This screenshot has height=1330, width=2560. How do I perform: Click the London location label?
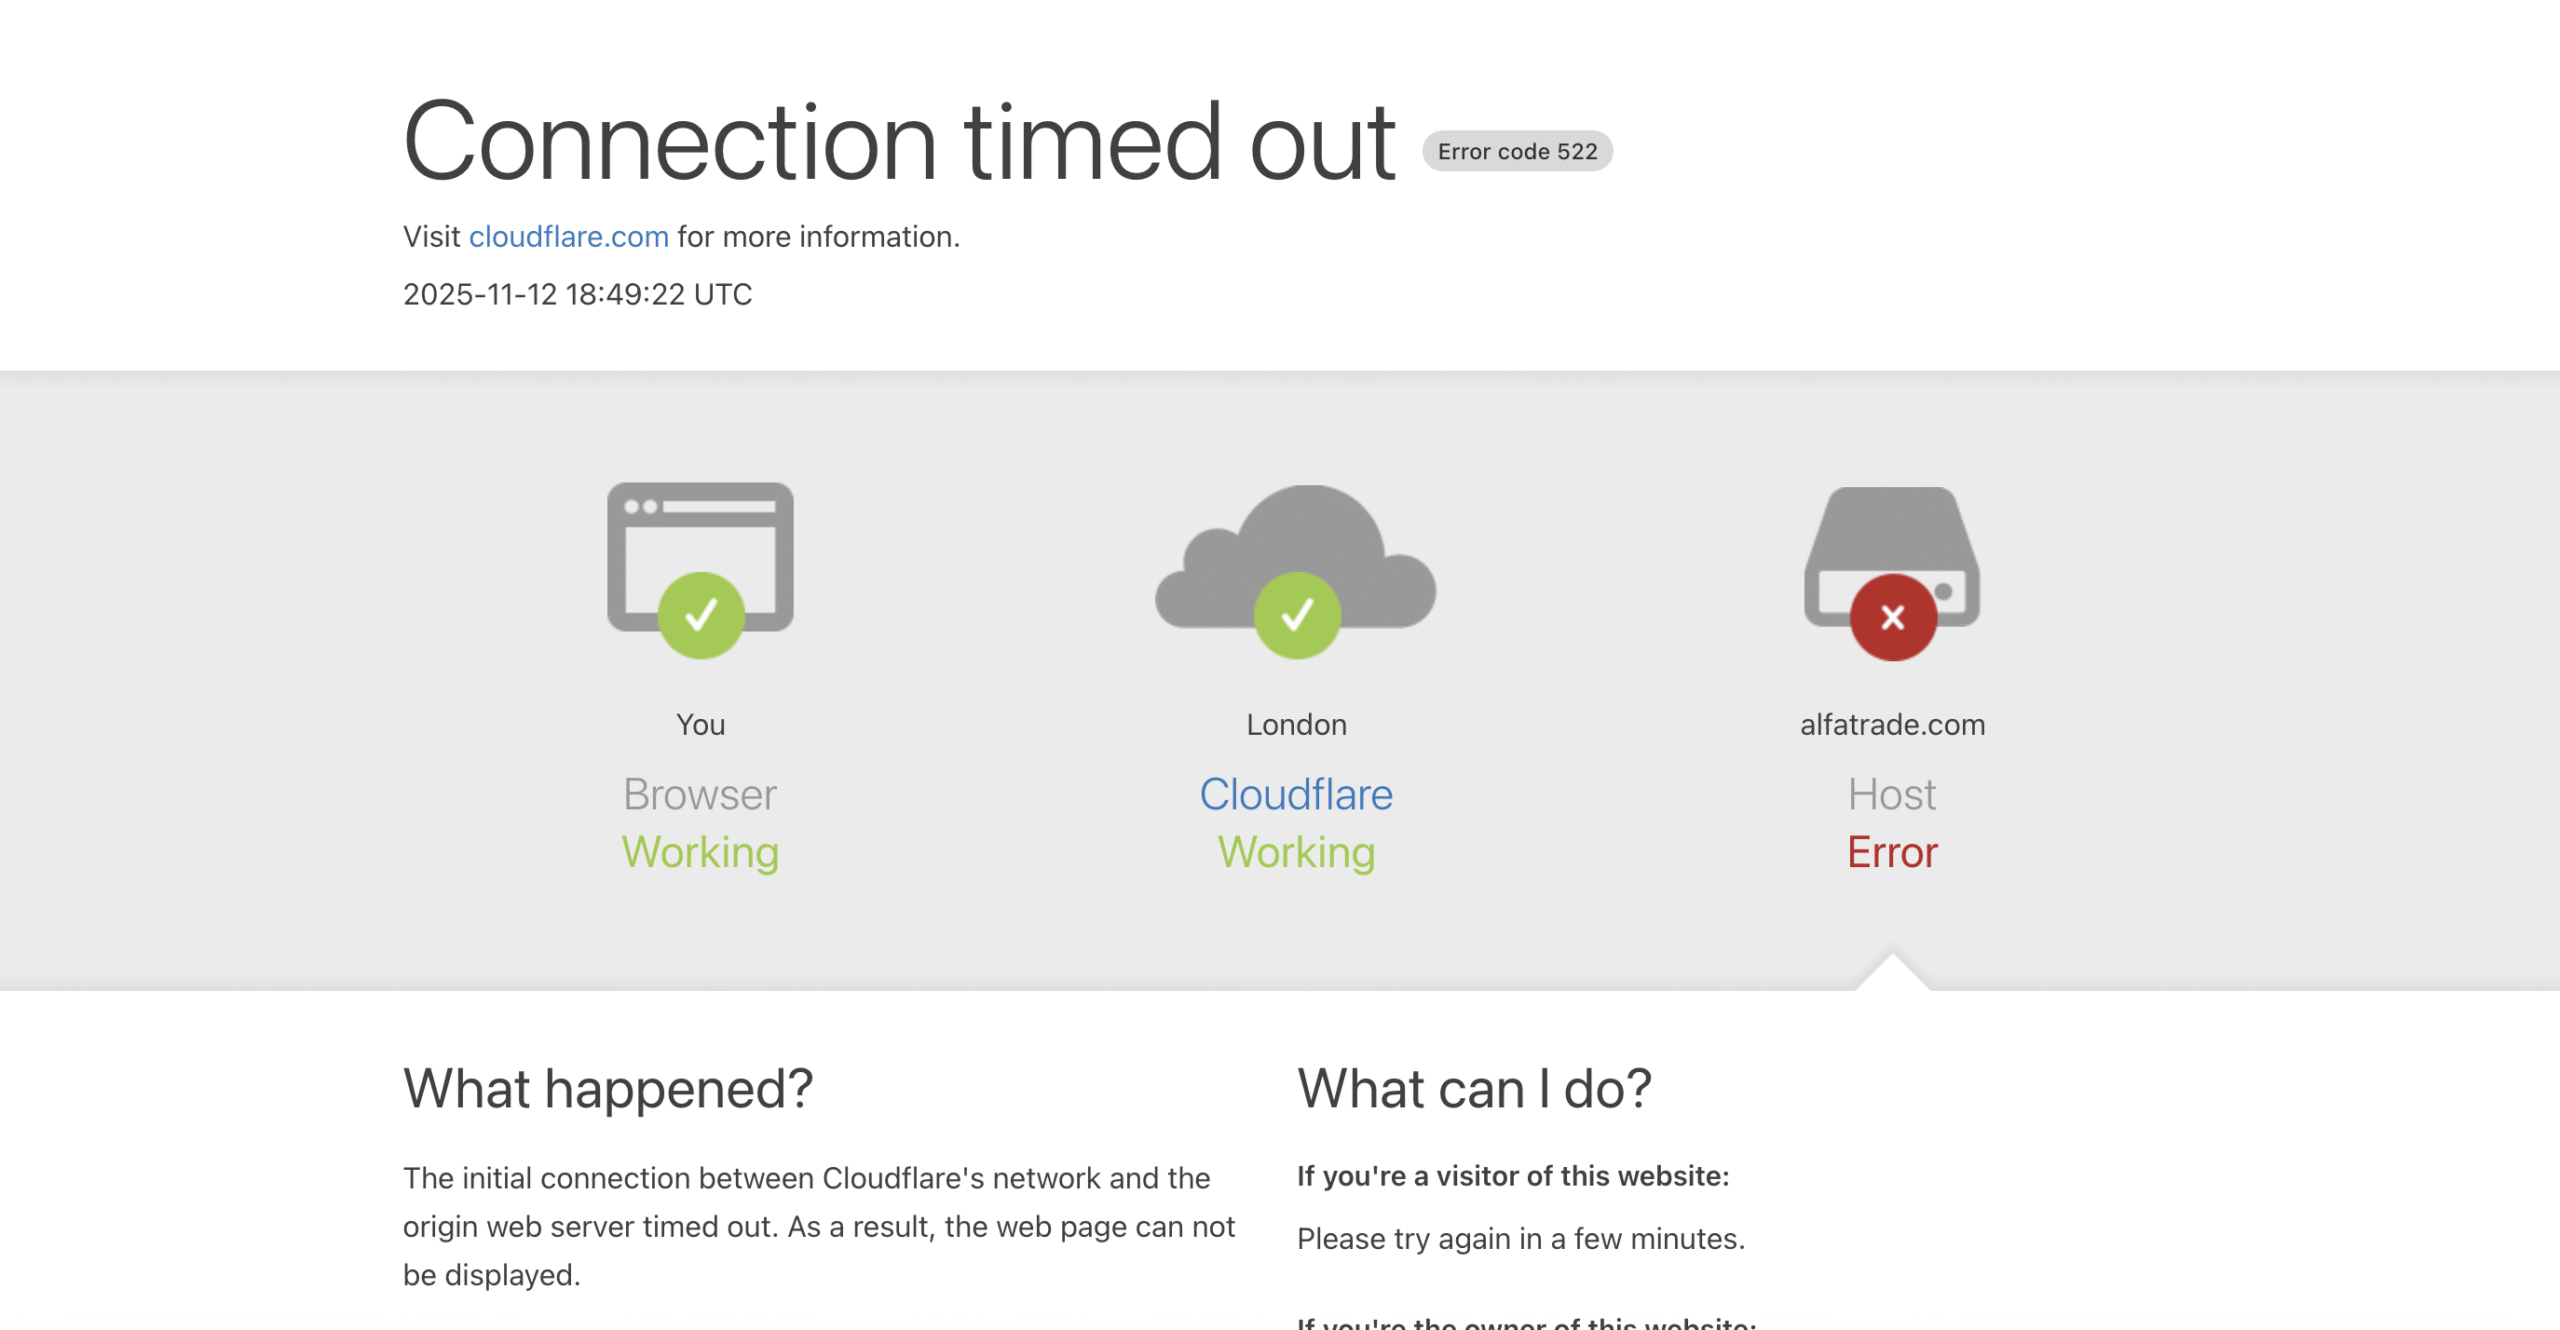coord(1296,725)
